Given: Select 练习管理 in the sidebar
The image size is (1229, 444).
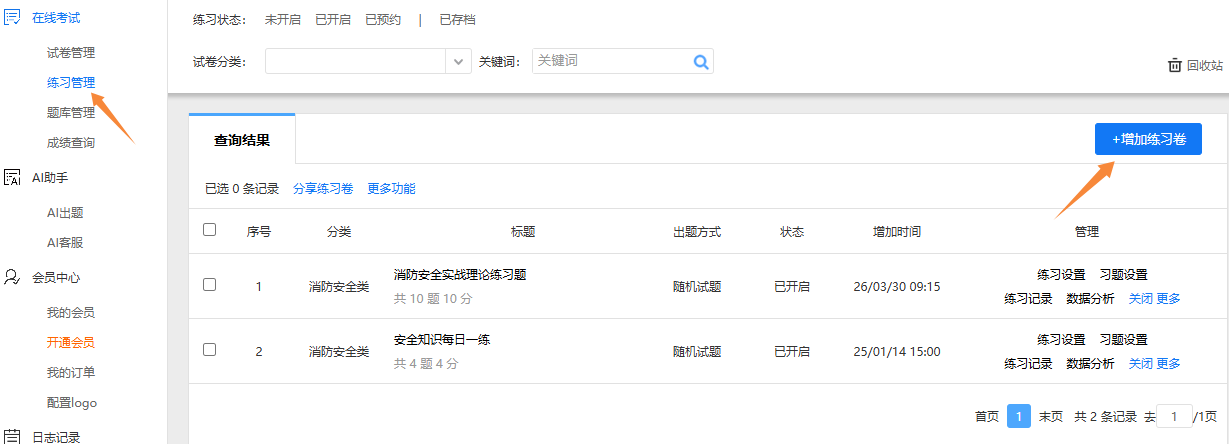Looking at the screenshot, I should tap(71, 82).
